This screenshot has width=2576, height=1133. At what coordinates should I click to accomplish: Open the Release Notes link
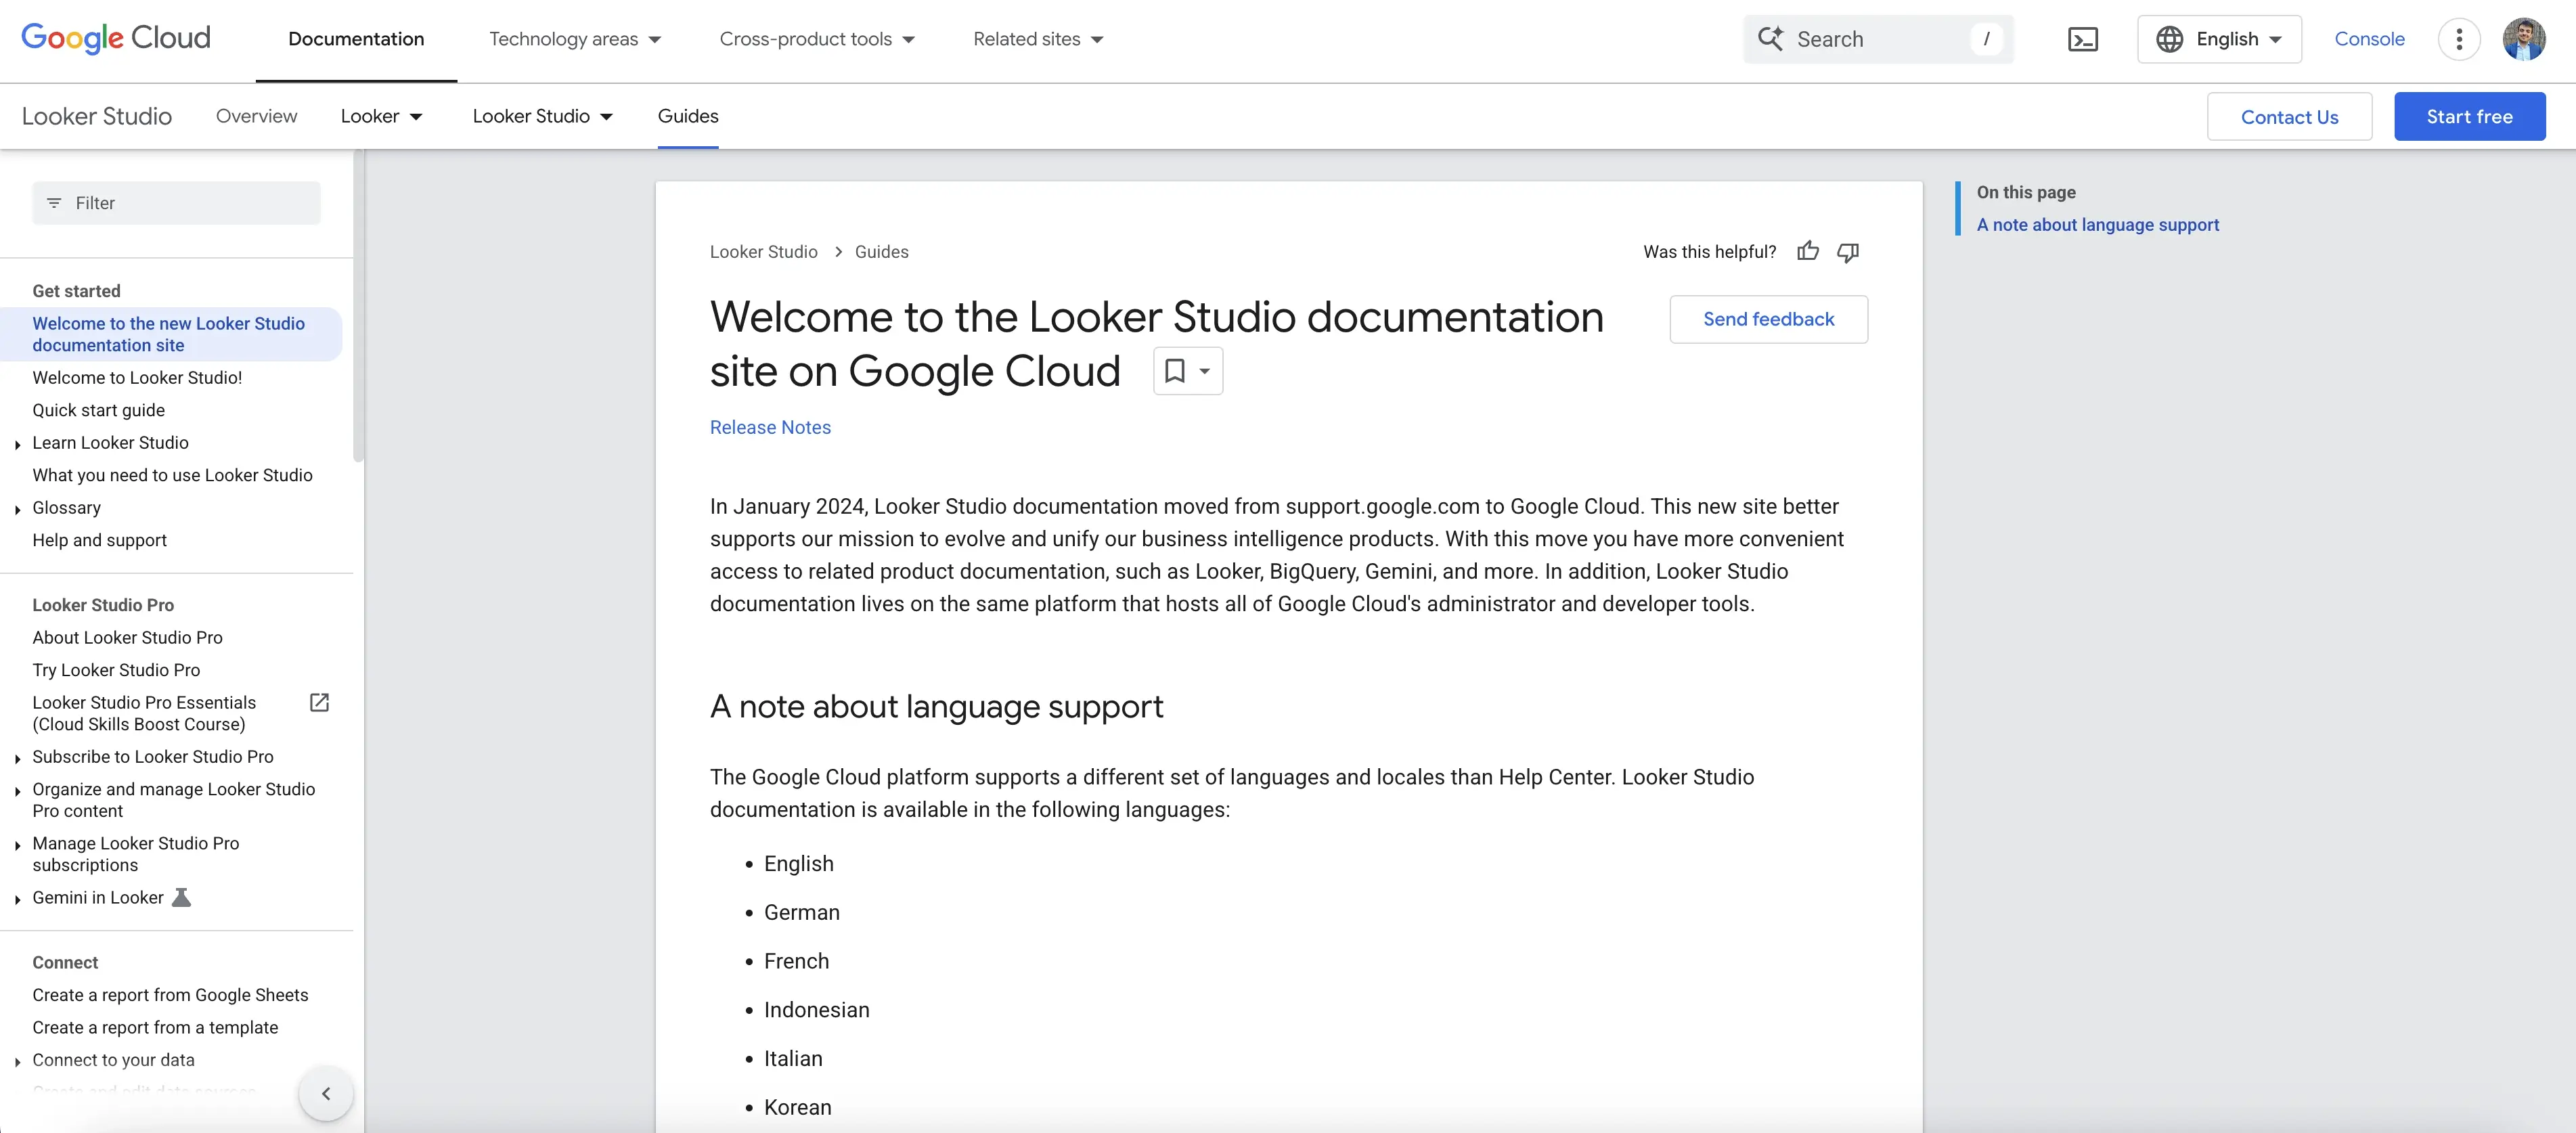pos(770,427)
